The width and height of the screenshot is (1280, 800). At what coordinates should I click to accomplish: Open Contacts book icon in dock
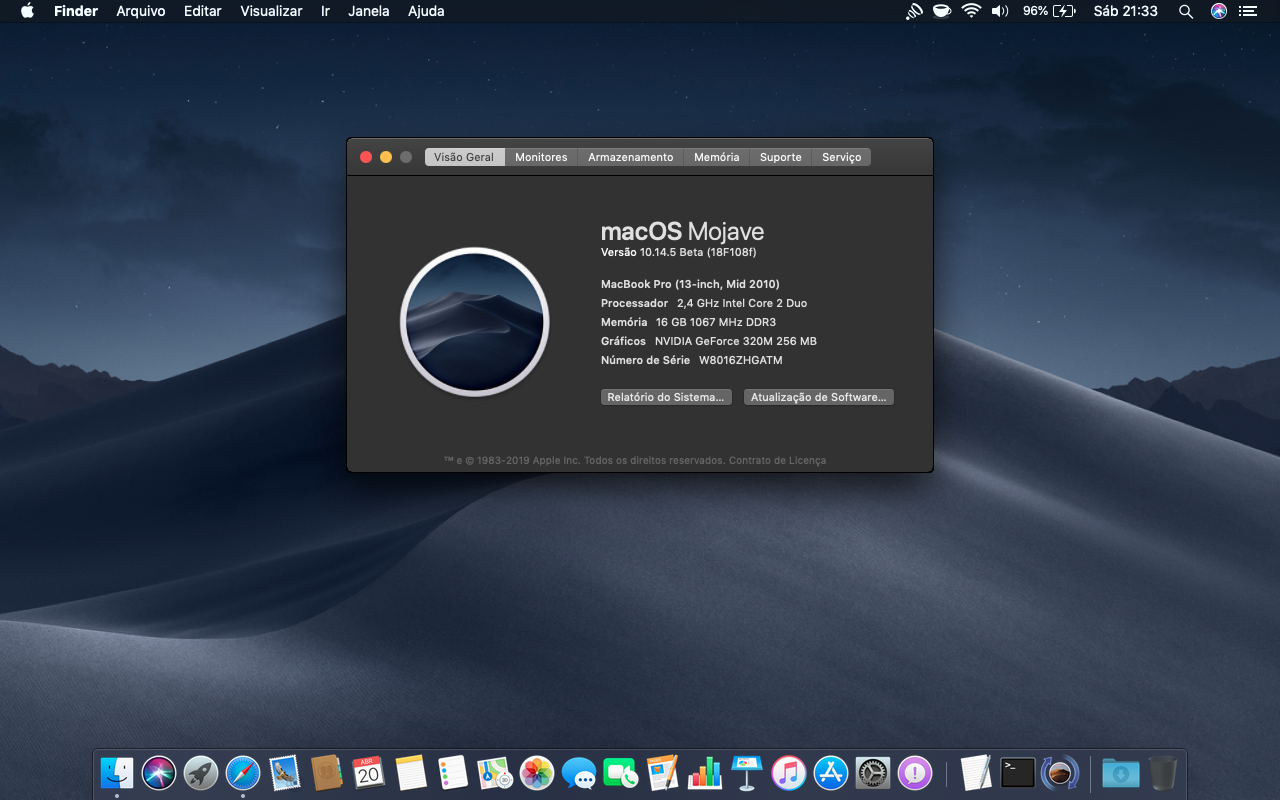(327, 773)
